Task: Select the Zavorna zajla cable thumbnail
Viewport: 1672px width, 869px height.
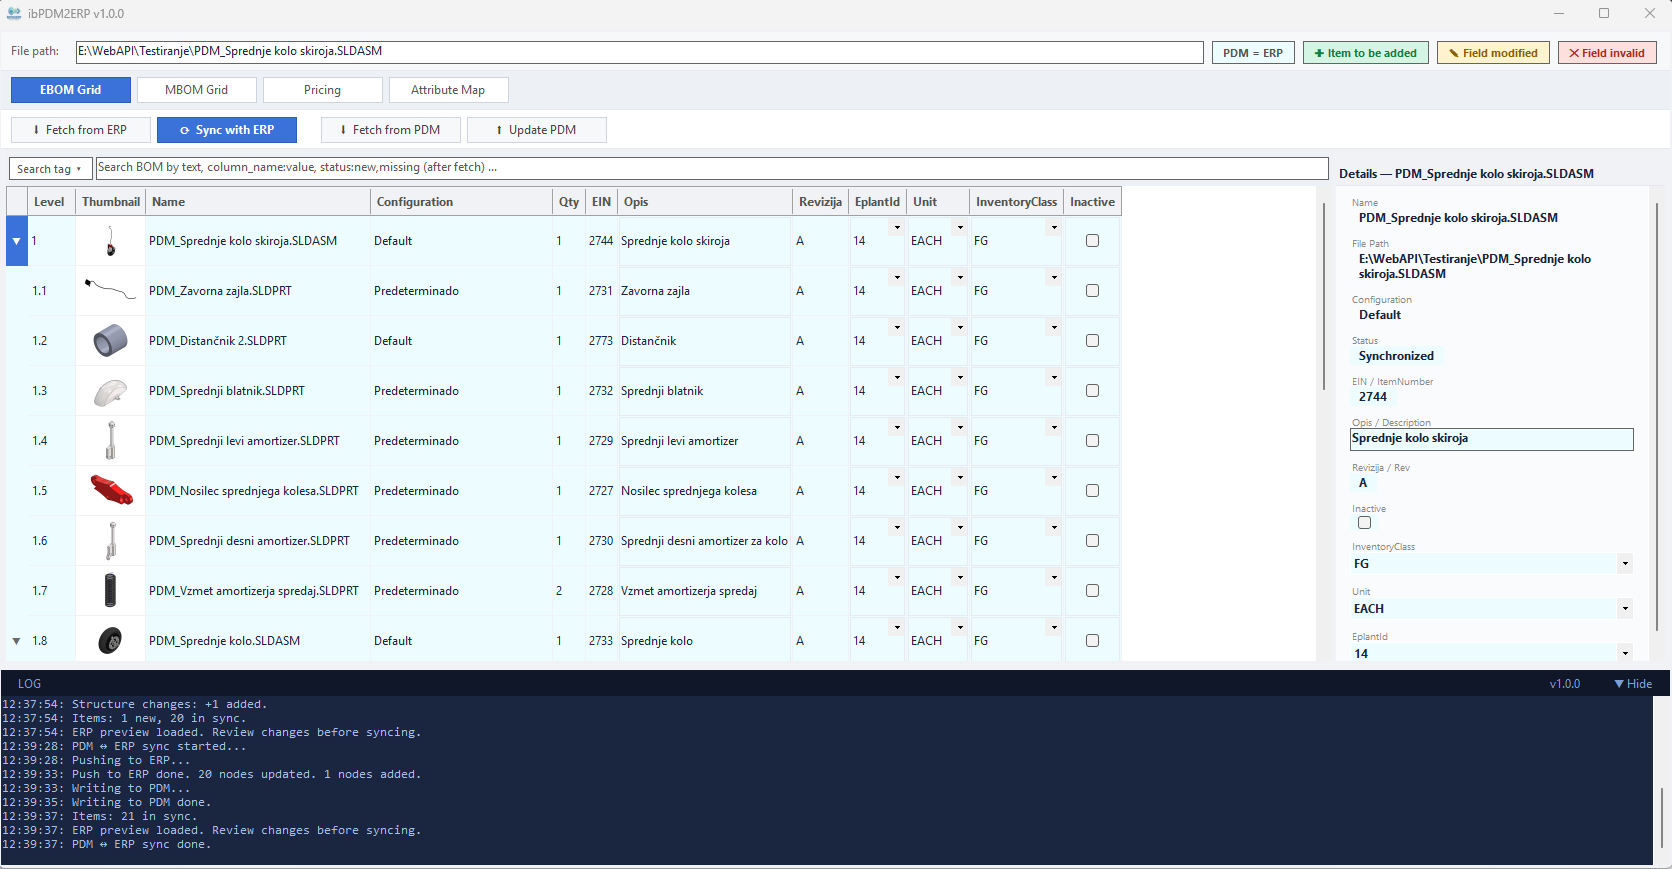Action: 110,290
